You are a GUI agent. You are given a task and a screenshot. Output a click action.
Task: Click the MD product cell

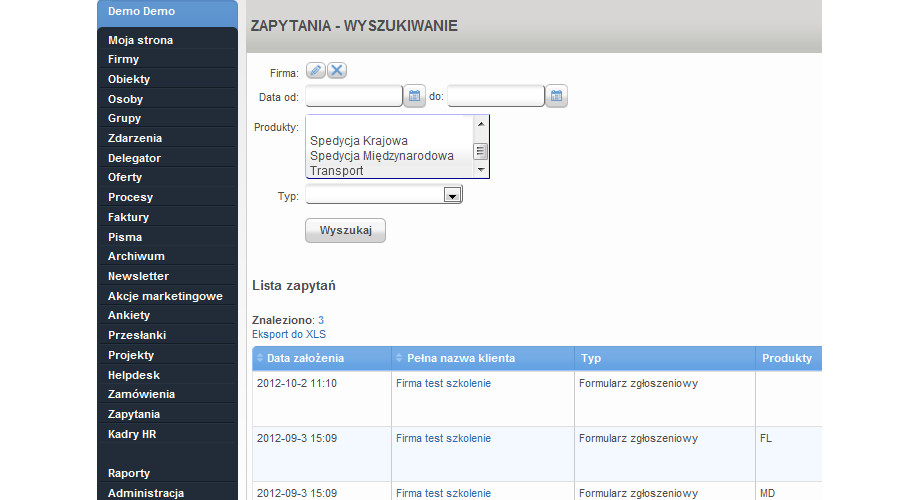[x=767, y=493]
